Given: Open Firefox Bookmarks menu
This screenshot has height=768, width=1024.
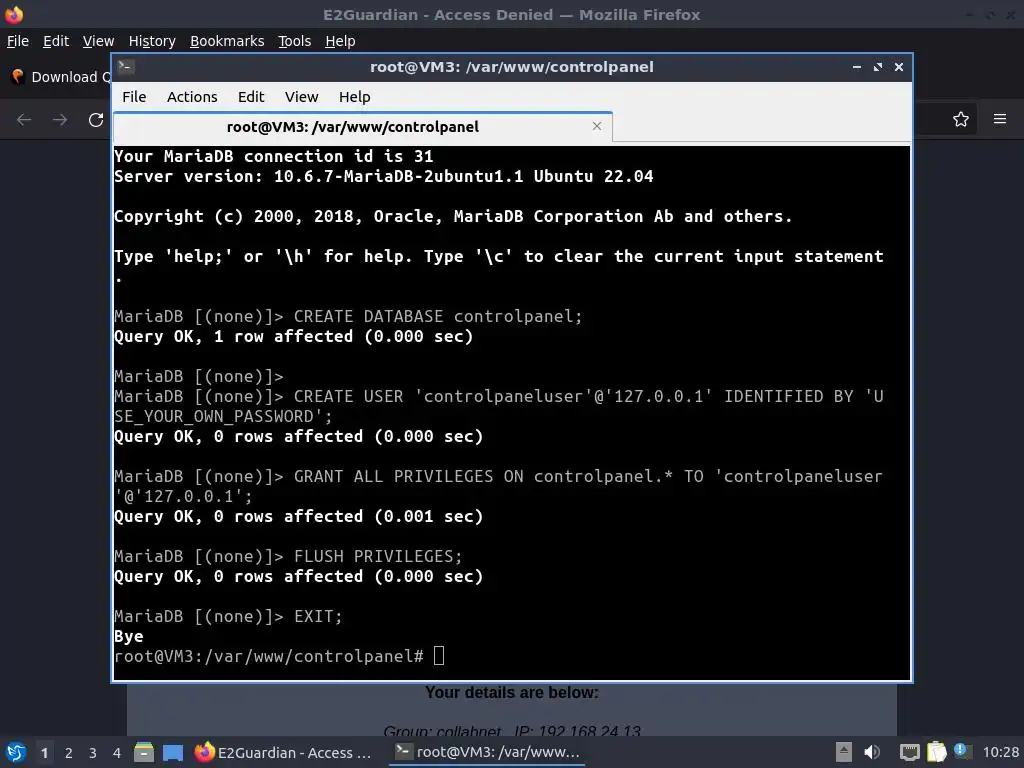Looking at the screenshot, I should coord(227,41).
